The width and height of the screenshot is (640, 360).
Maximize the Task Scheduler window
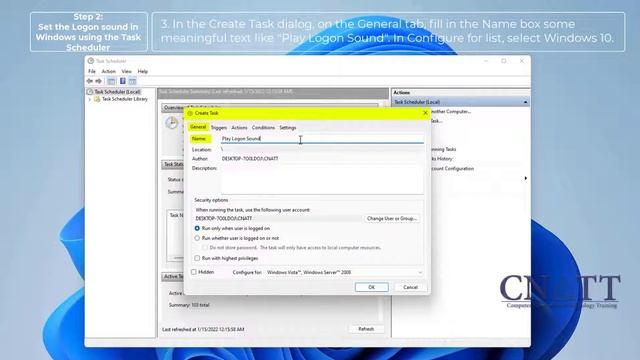point(504,61)
